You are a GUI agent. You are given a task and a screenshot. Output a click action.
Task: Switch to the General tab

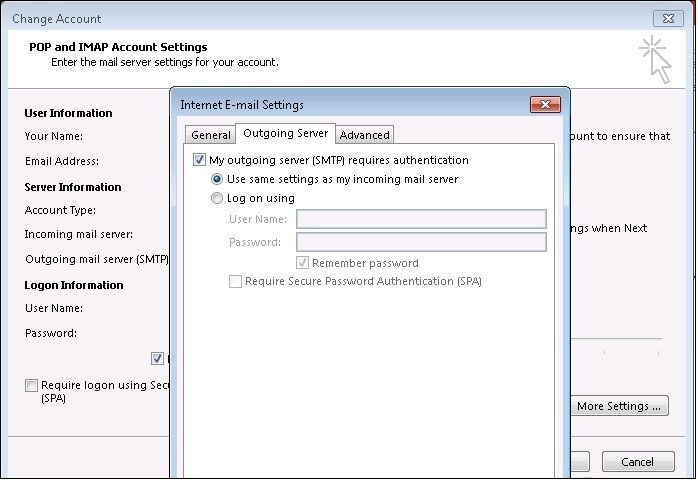point(211,135)
